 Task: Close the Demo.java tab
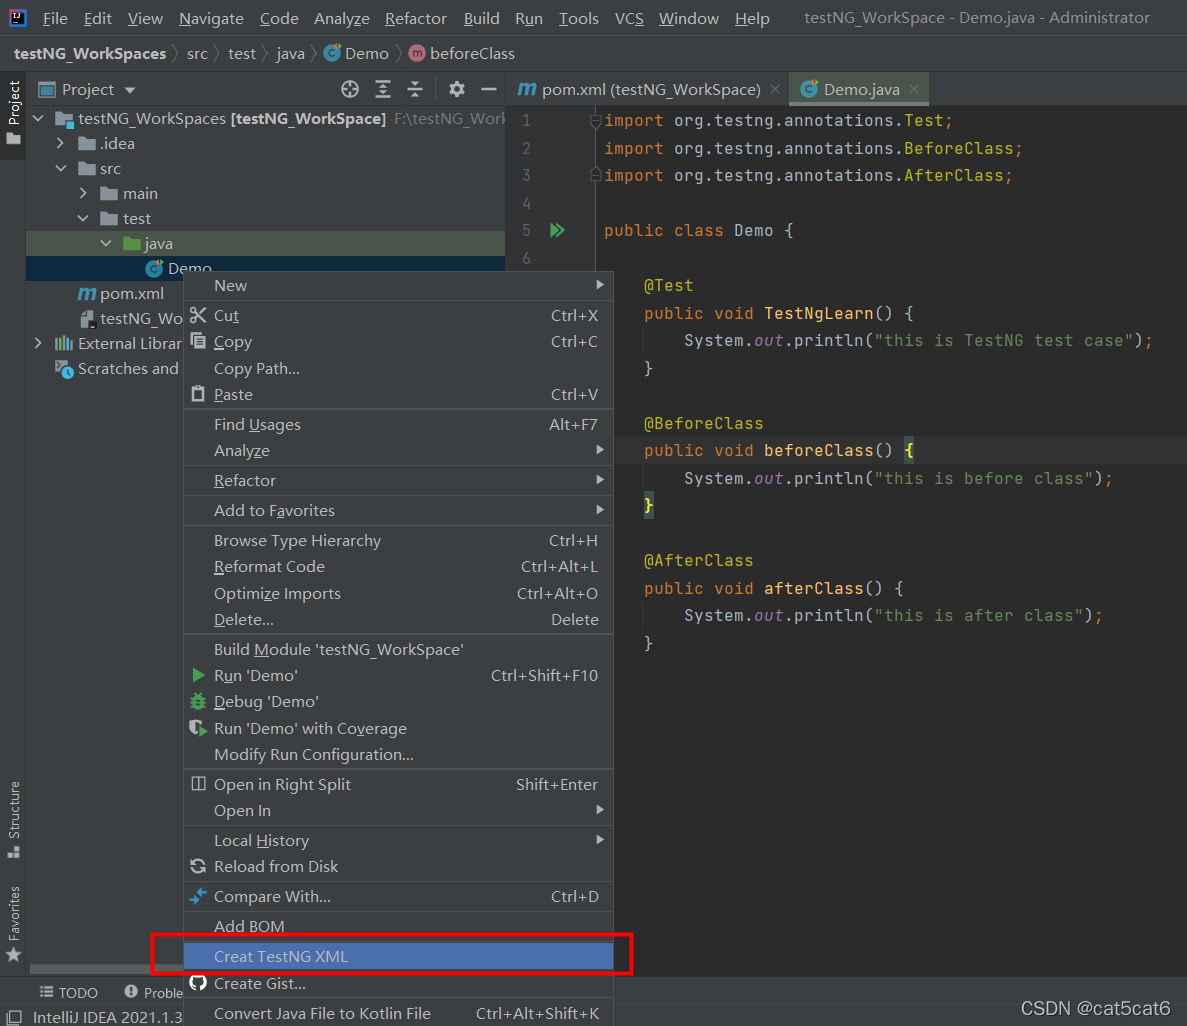point(914,89)
